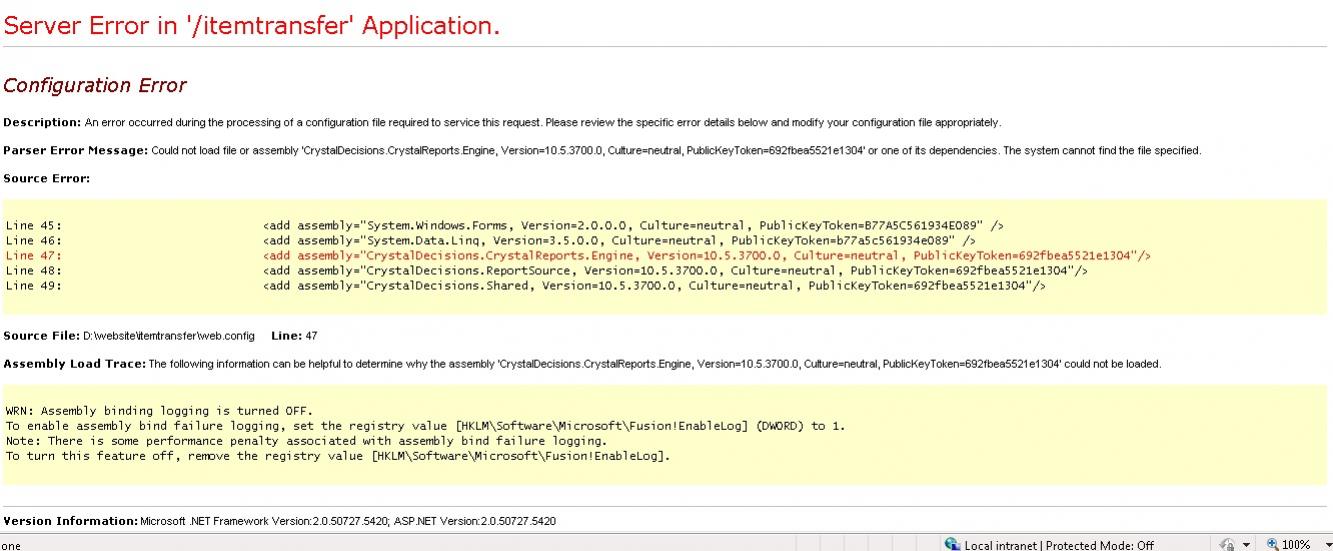Click the source file path D:\website\itemtransfer\web.config
This screenshot has width=1333, height=551.
pyautogui.click(x=169, y=336)
